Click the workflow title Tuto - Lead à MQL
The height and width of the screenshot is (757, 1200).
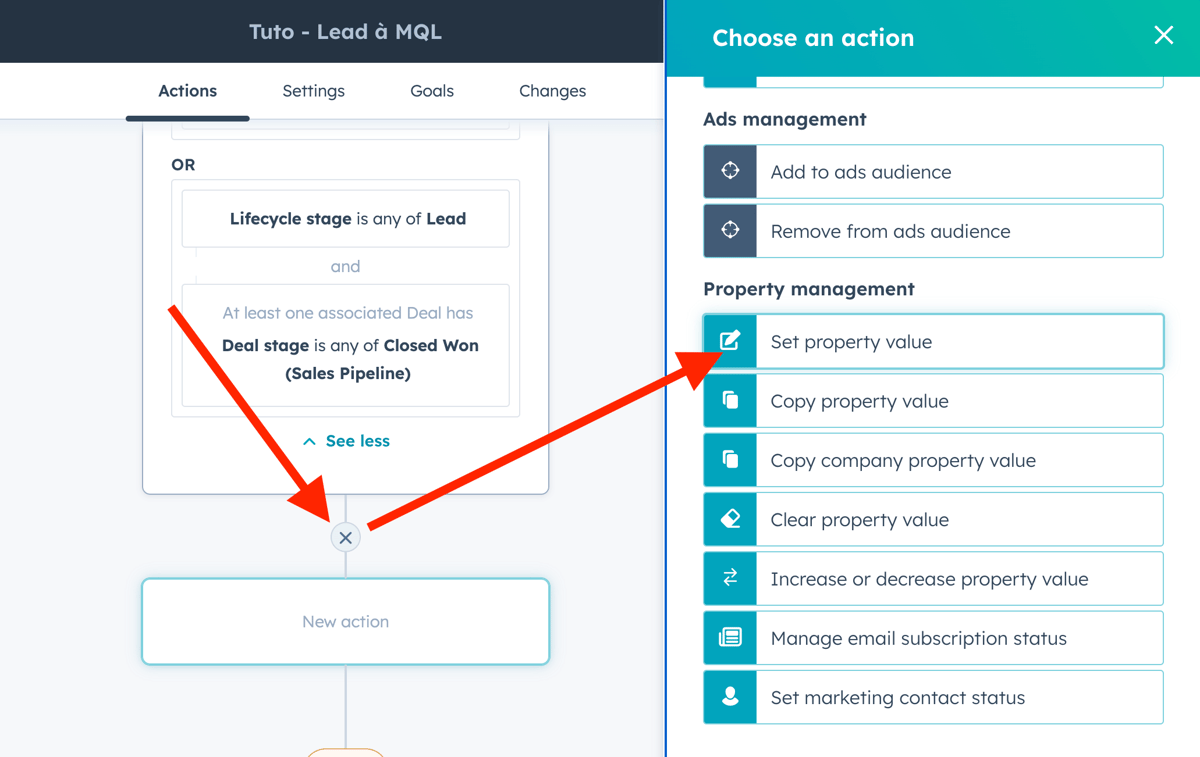(x=345, y=32)
